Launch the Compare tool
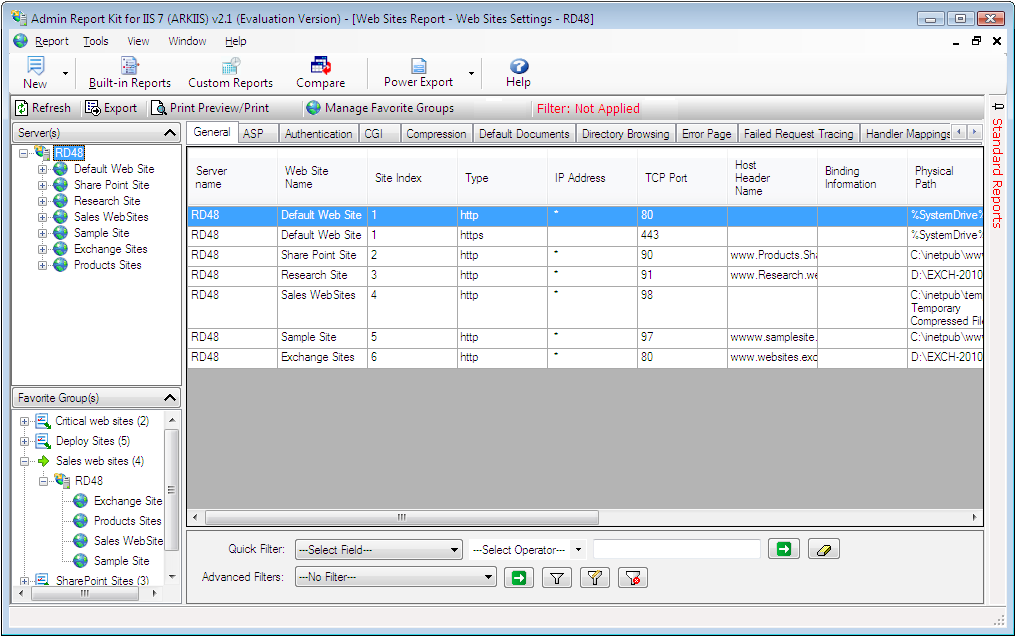Viewport: 1015px width, 636px height. 320,73
